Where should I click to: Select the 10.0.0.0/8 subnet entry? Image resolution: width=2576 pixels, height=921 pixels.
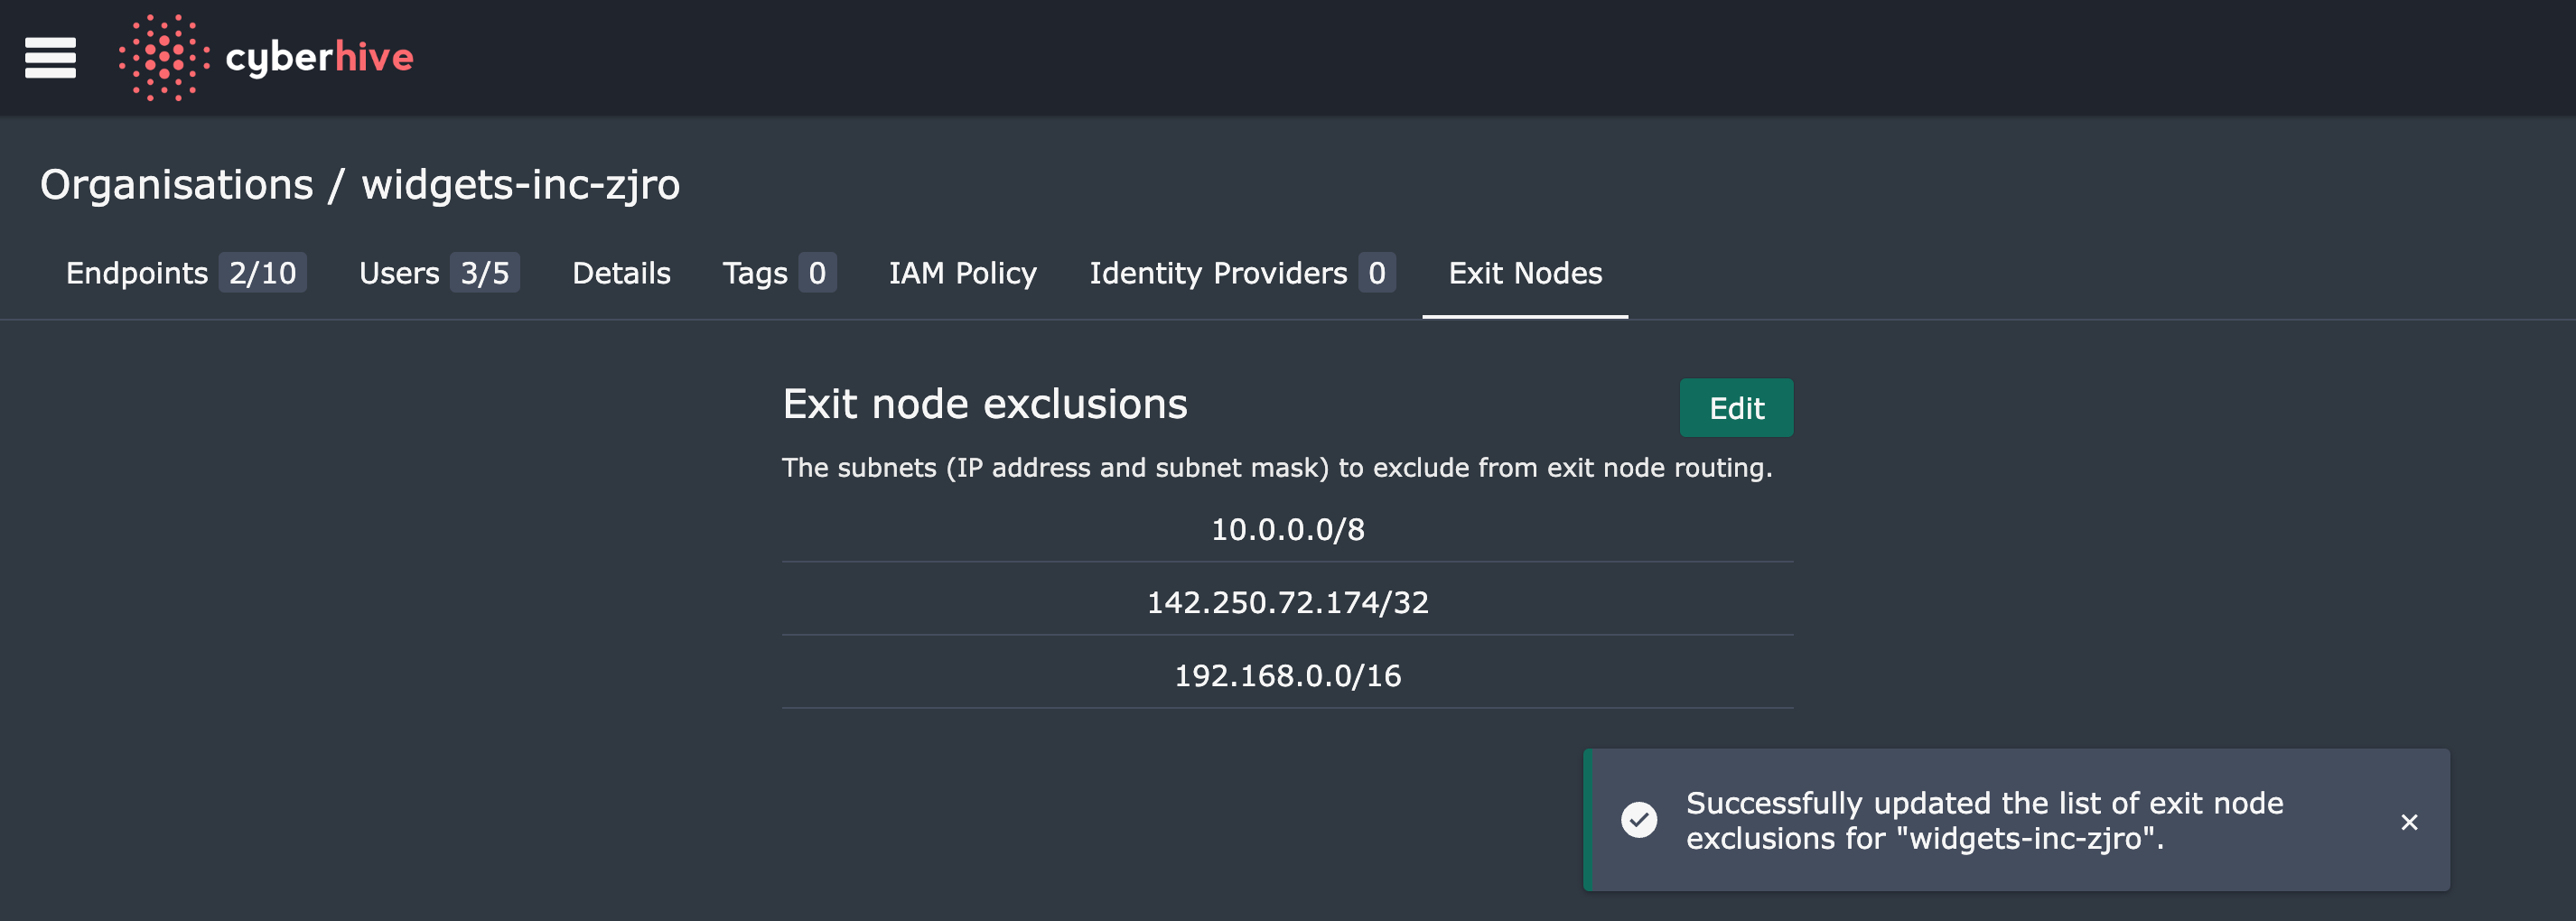1287,529
